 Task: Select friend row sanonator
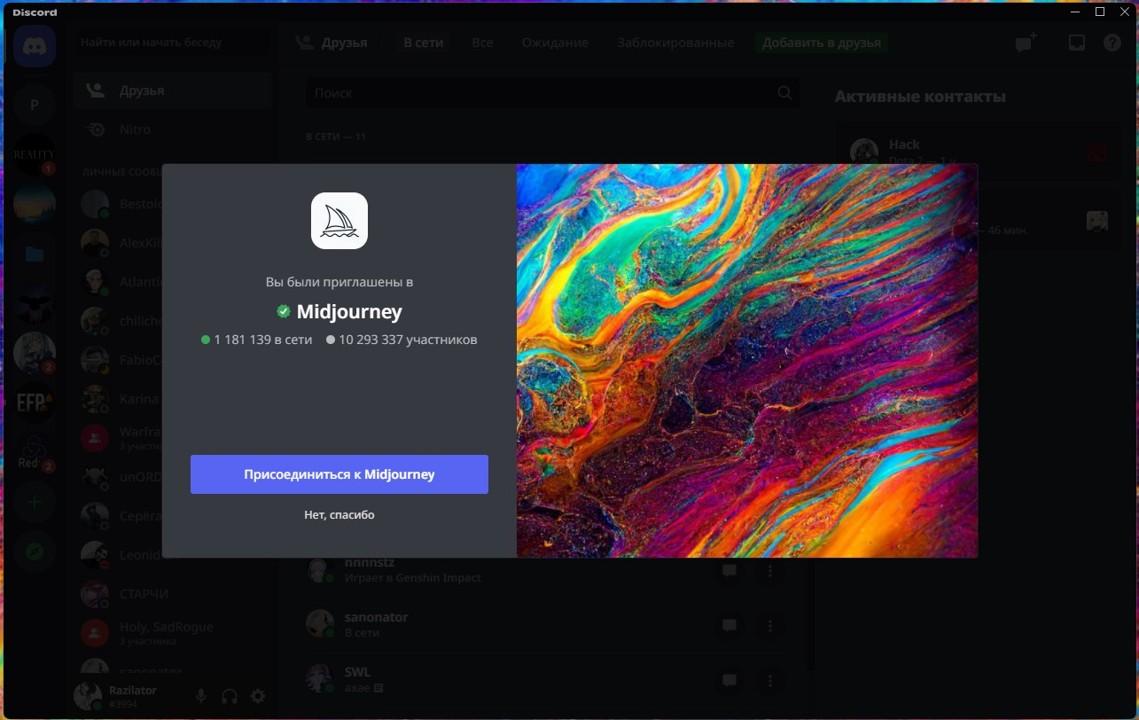click(545, 625)
